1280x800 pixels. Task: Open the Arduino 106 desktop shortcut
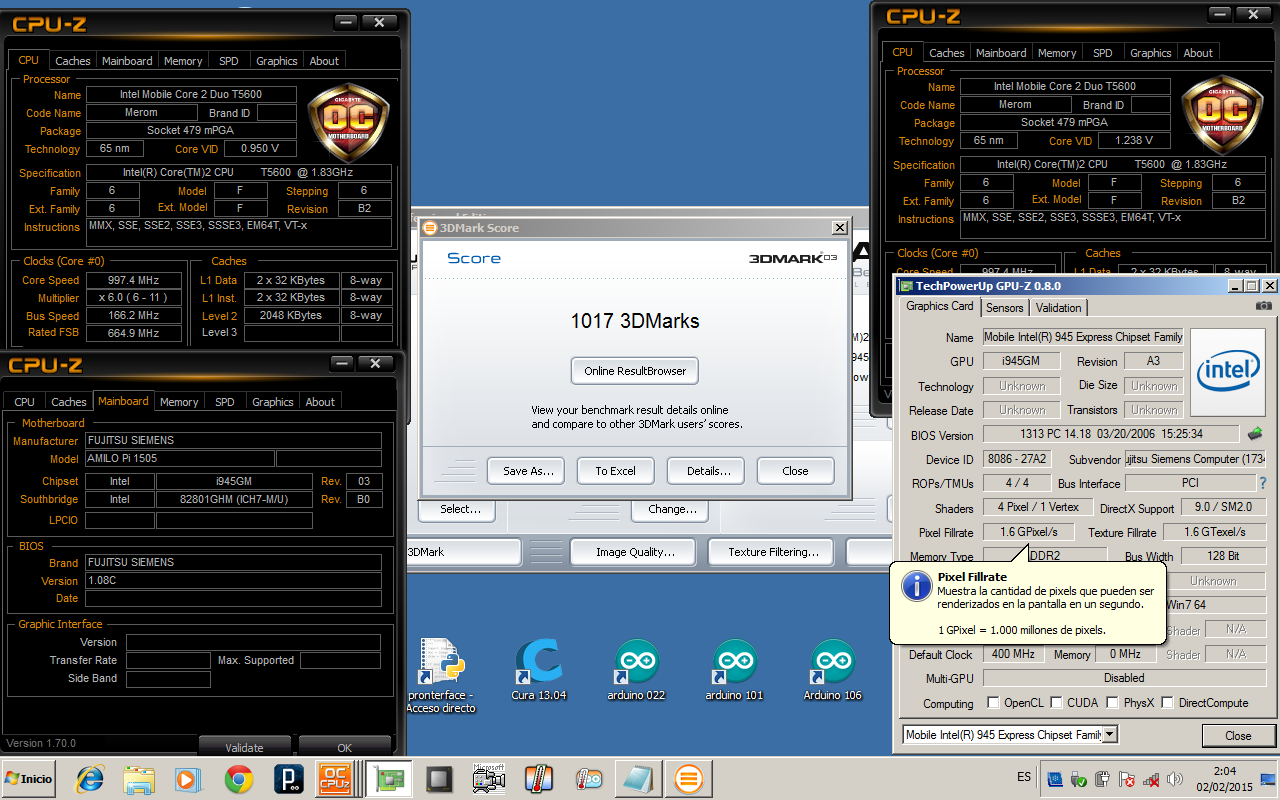coord(832,669)
